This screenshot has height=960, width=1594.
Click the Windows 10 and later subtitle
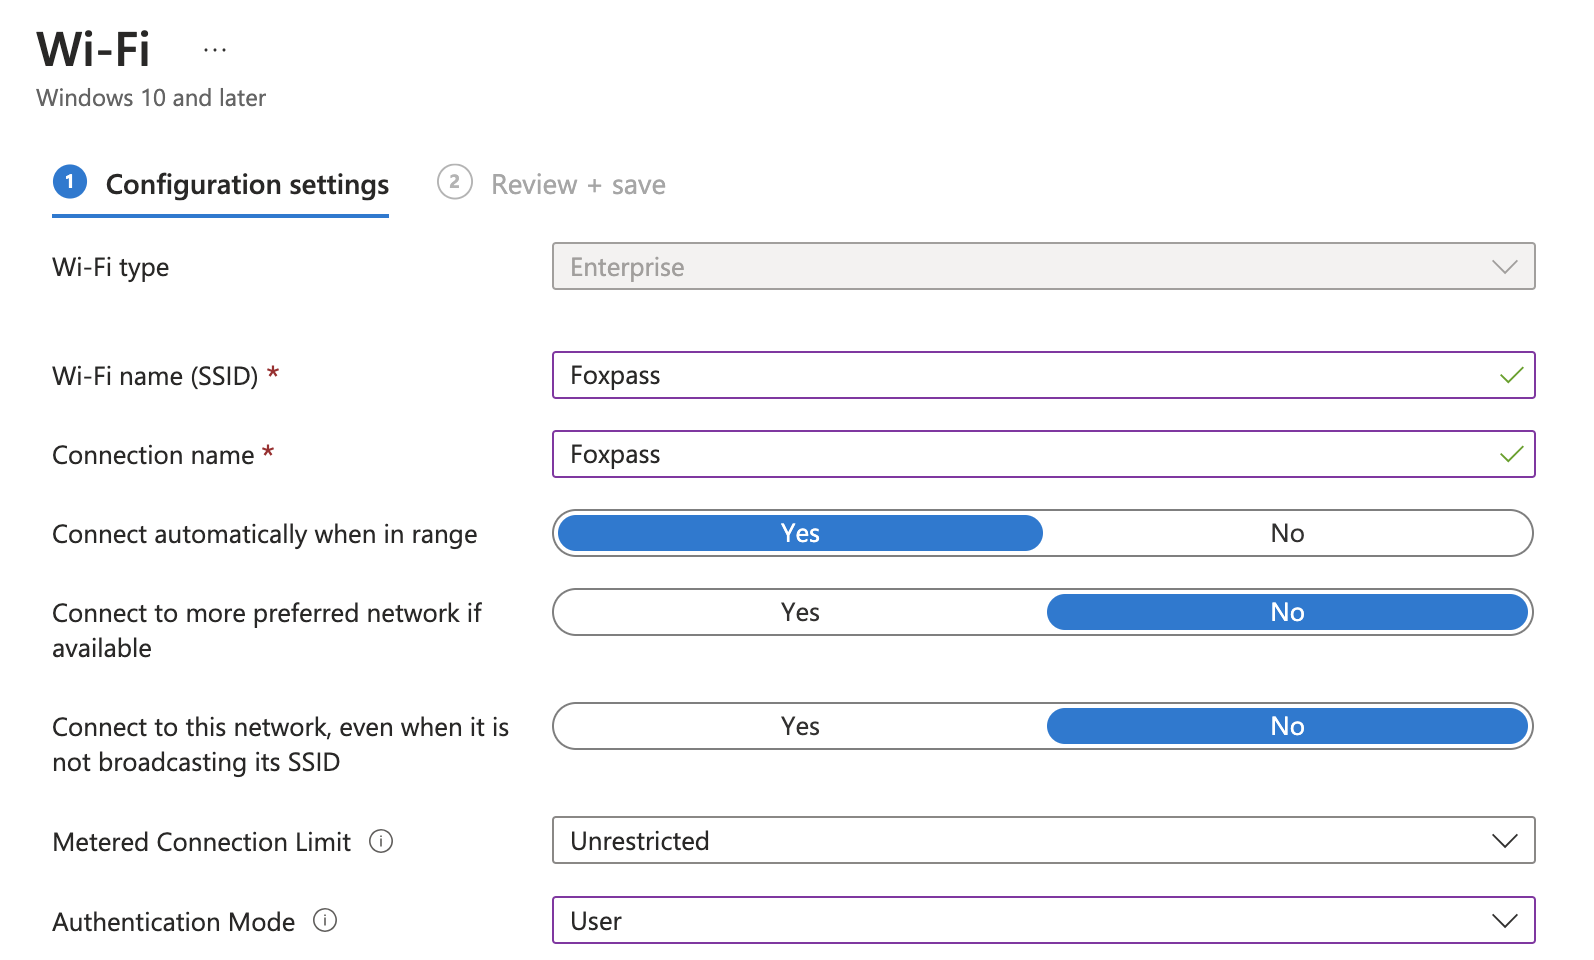(x=151, y=98)
